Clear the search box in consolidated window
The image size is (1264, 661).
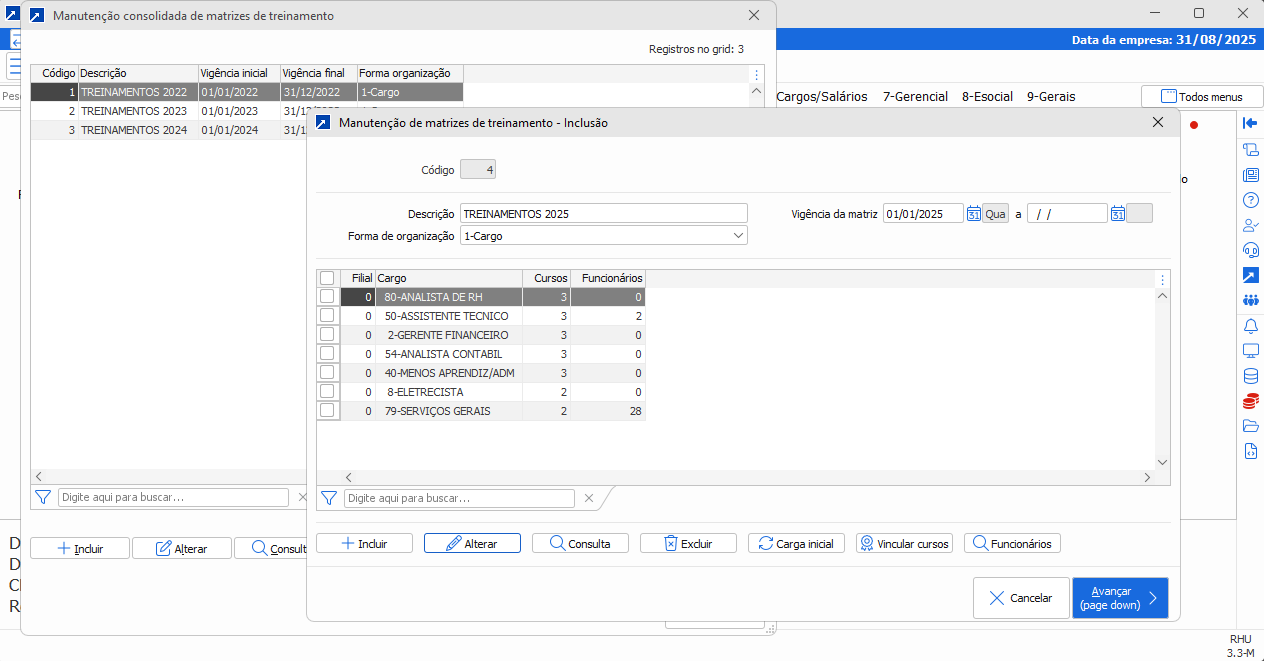(302, 497)
